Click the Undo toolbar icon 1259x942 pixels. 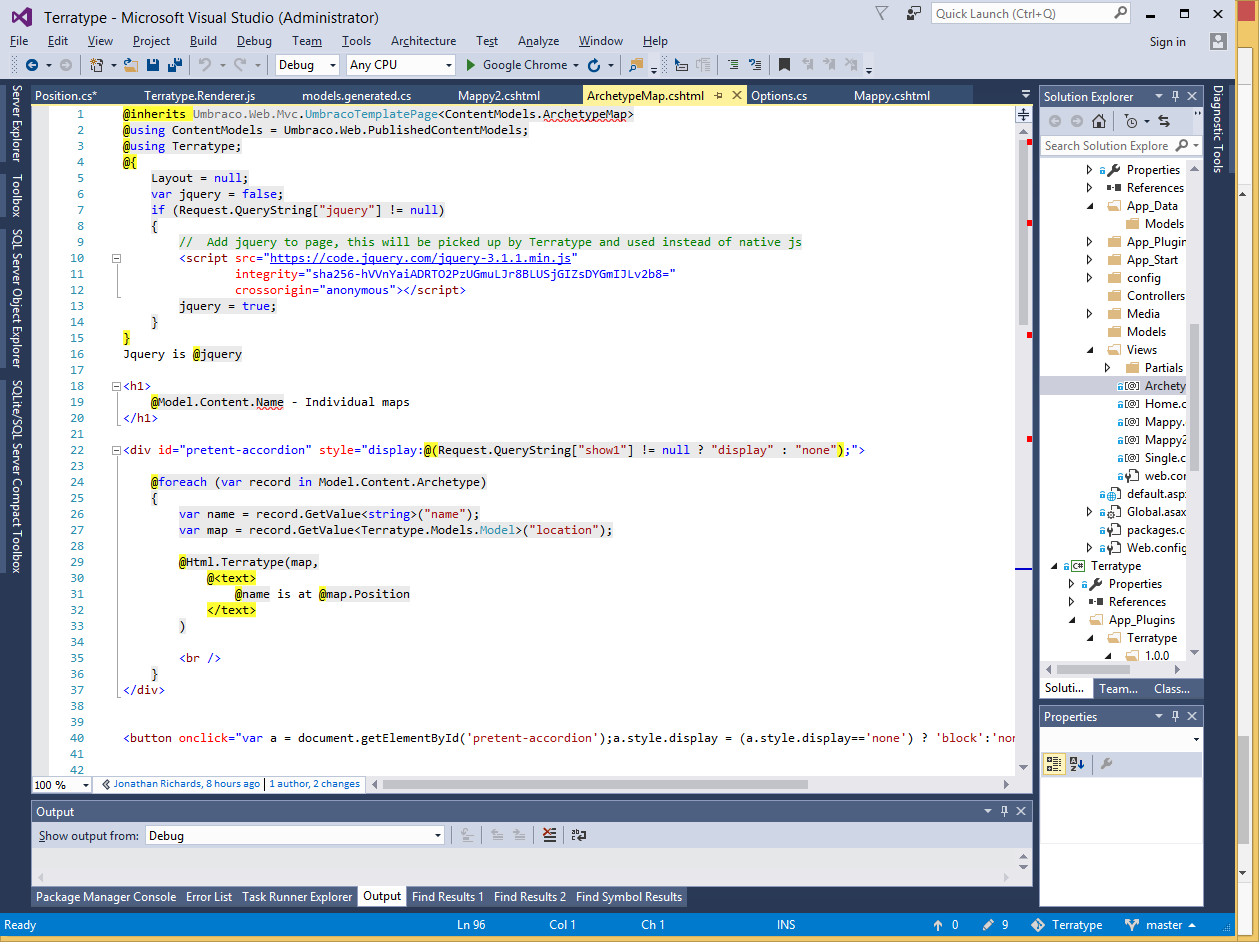[x=205, y=65]
